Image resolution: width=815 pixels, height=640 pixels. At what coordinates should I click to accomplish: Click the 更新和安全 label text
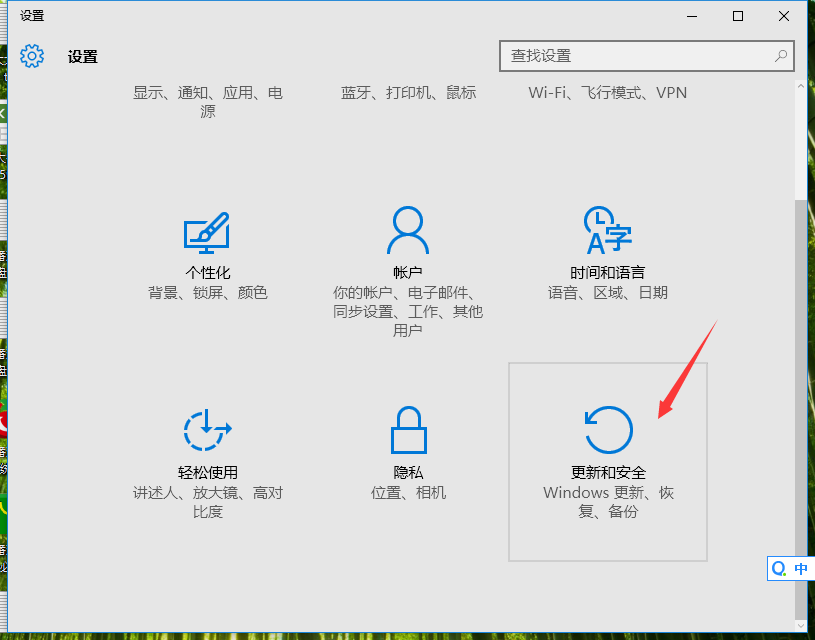tap(608, 472)
